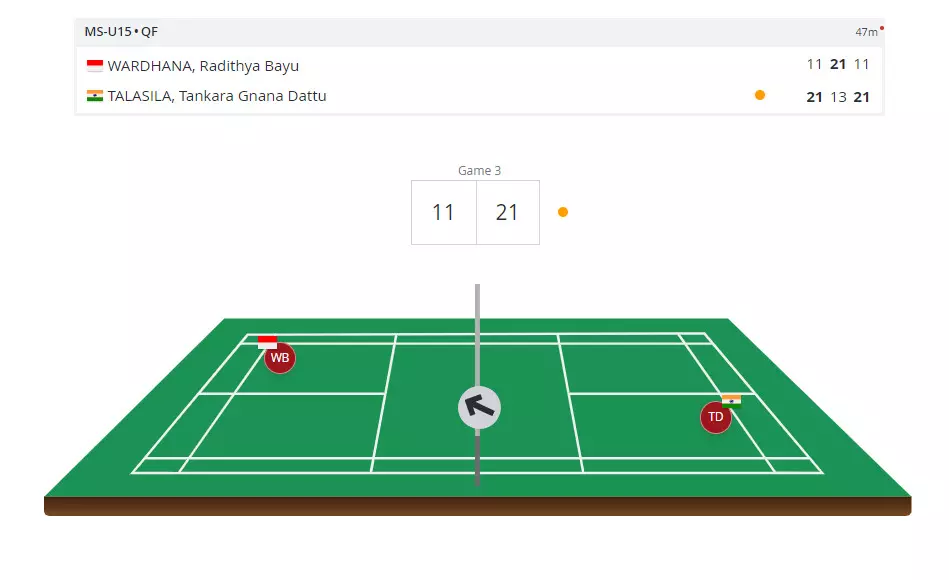Click the WB player marker on court
The height and width of the screenshot is (580, 949).
pos(280,358)
